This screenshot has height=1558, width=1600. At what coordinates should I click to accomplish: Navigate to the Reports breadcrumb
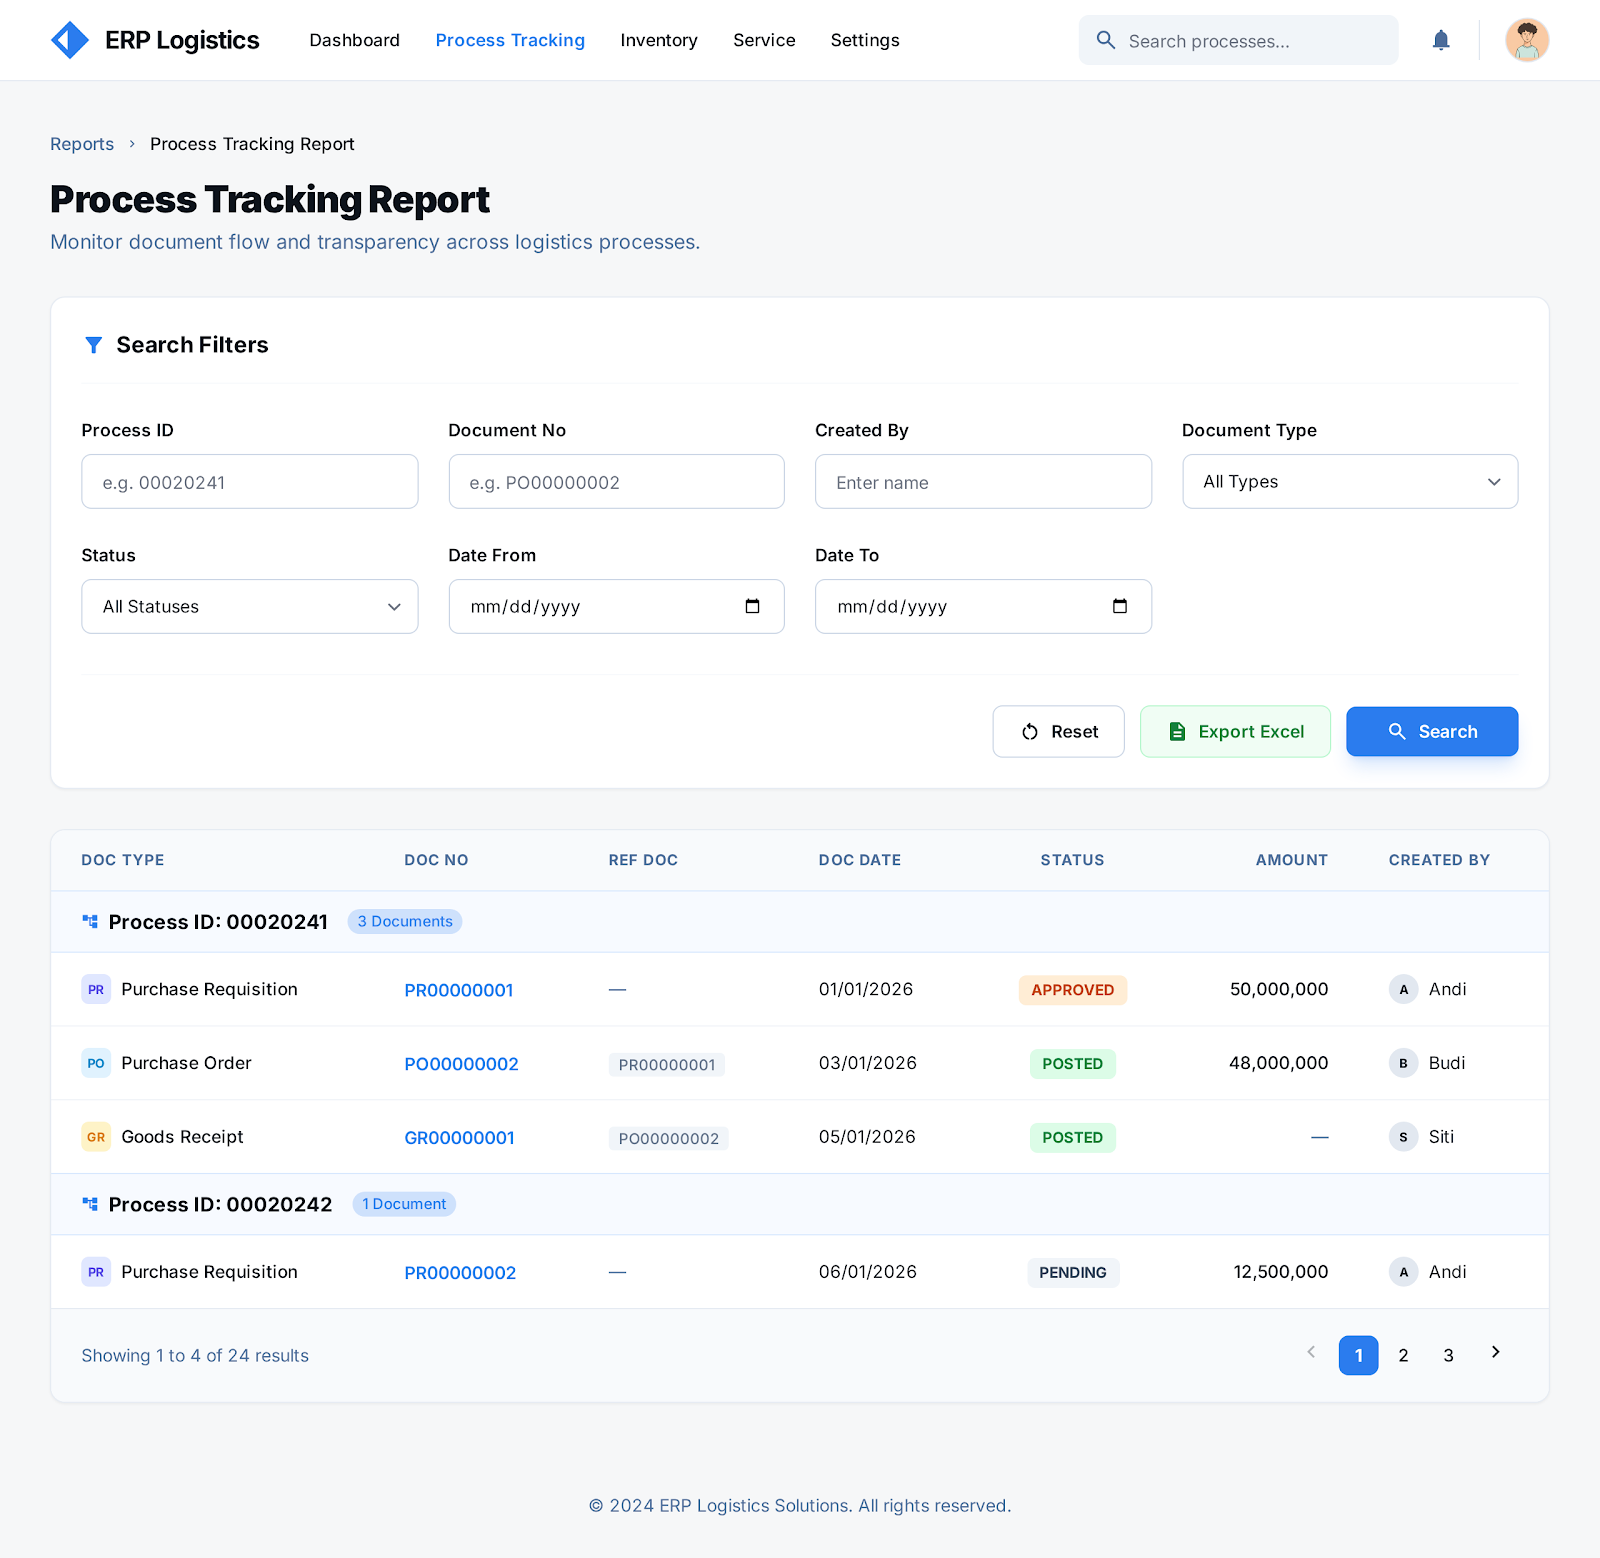point(82,144)
